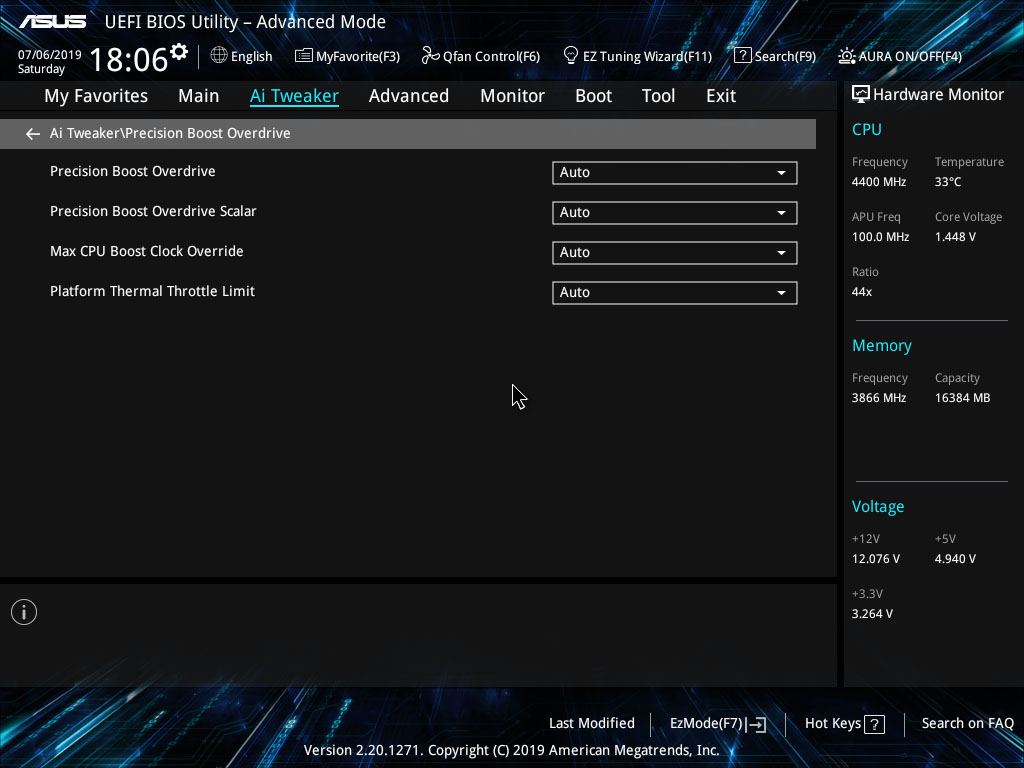
Task: Click the Precision Boost Overdrive label
Action: [x=133, y=171]
